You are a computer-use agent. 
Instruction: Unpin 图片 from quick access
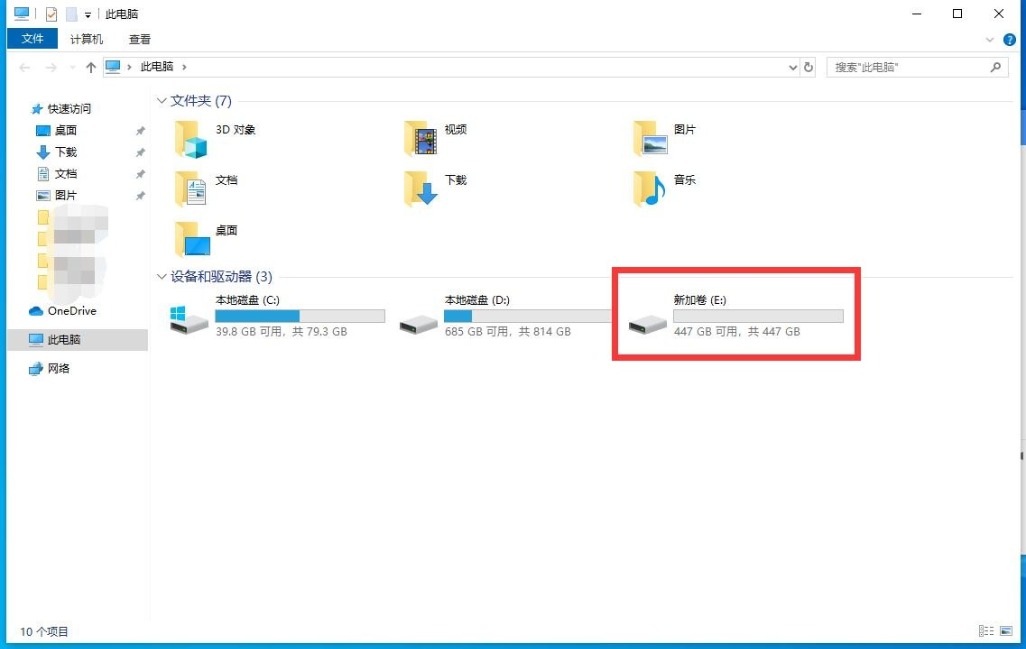[x=141, y=195]
